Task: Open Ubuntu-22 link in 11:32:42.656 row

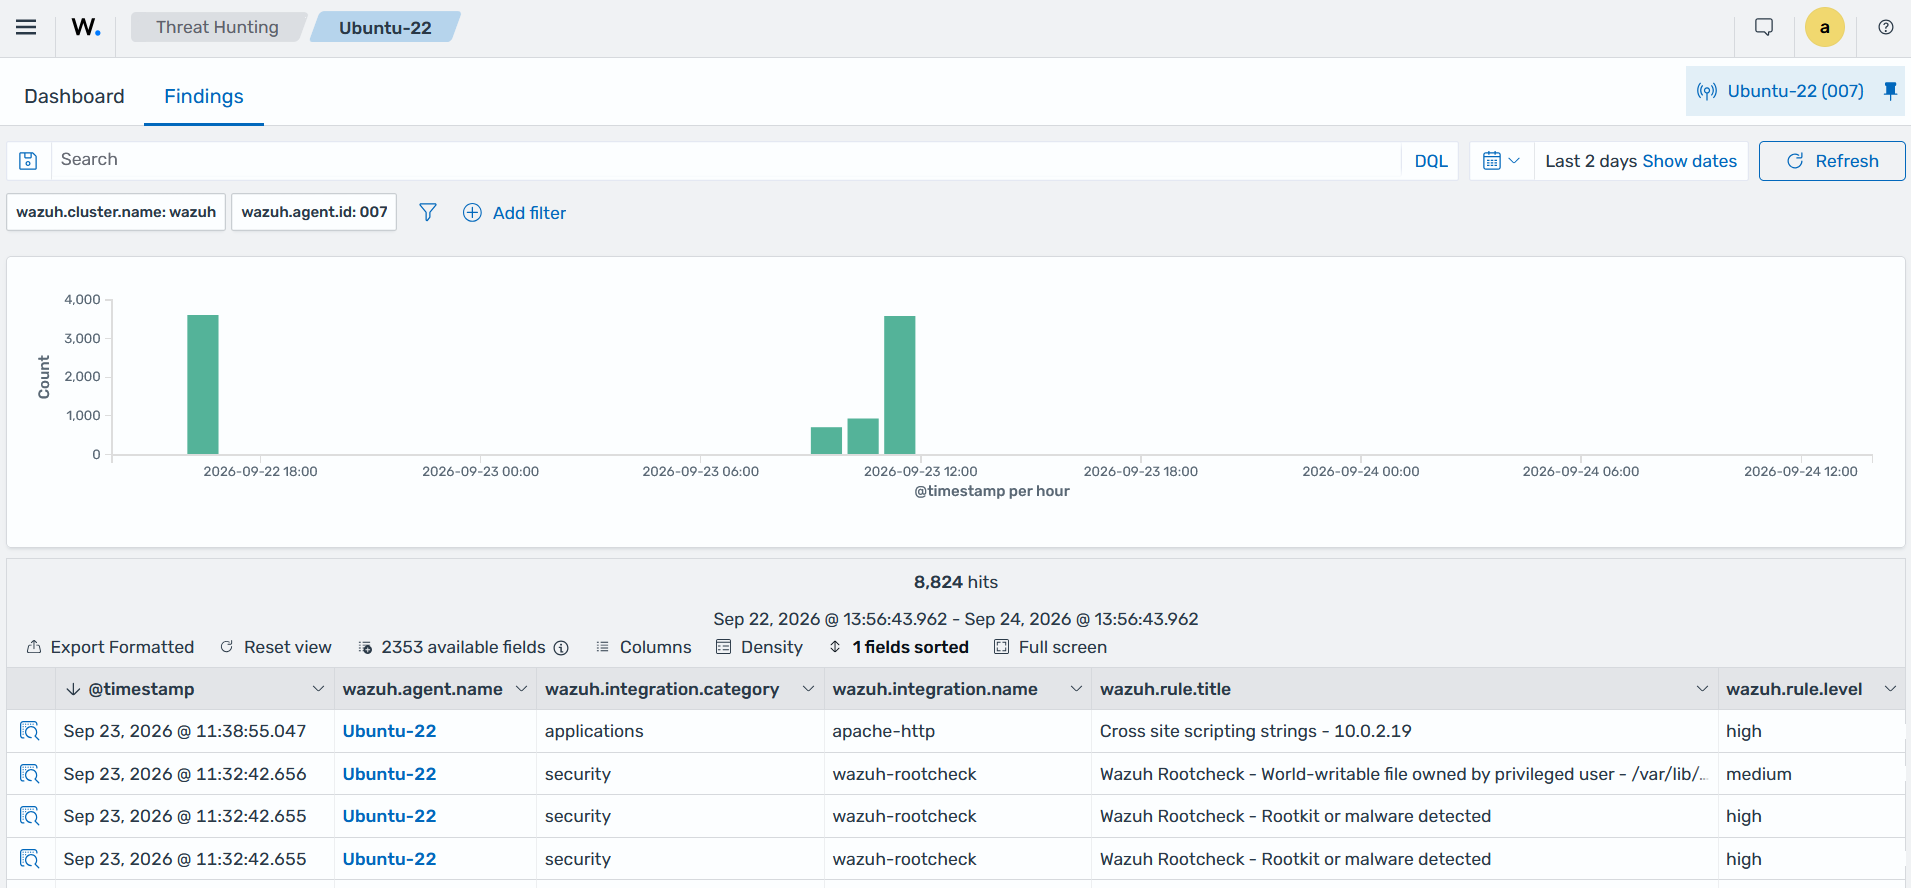Action: [389, 774]
